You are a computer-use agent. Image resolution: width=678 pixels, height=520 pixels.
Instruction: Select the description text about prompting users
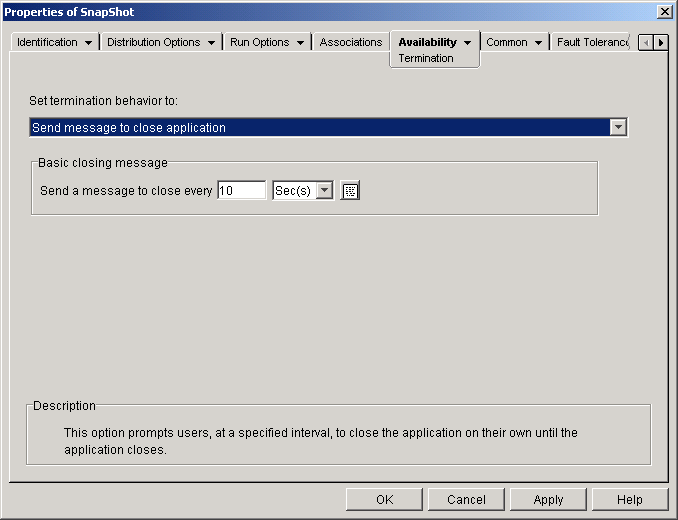click(x=321, y=441)
